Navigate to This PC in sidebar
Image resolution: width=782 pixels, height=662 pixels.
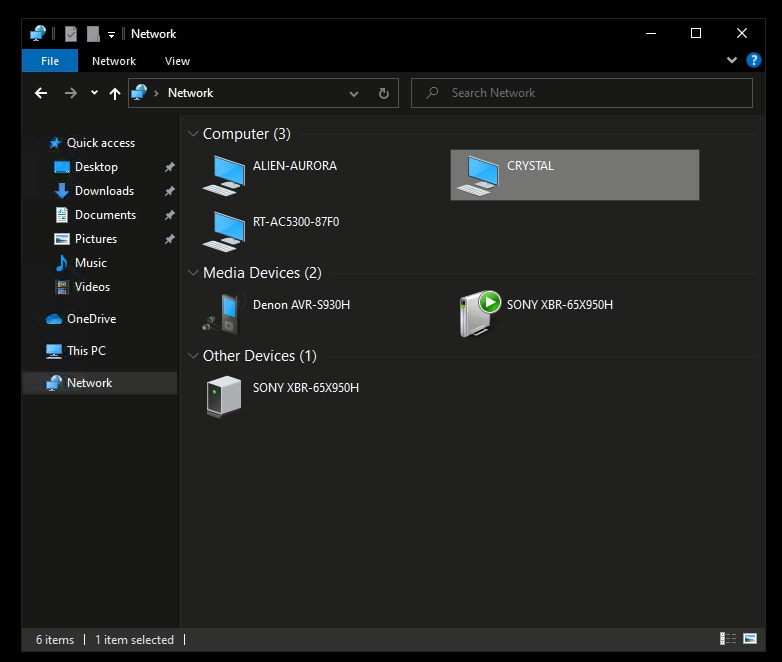(x=86, y=351)
